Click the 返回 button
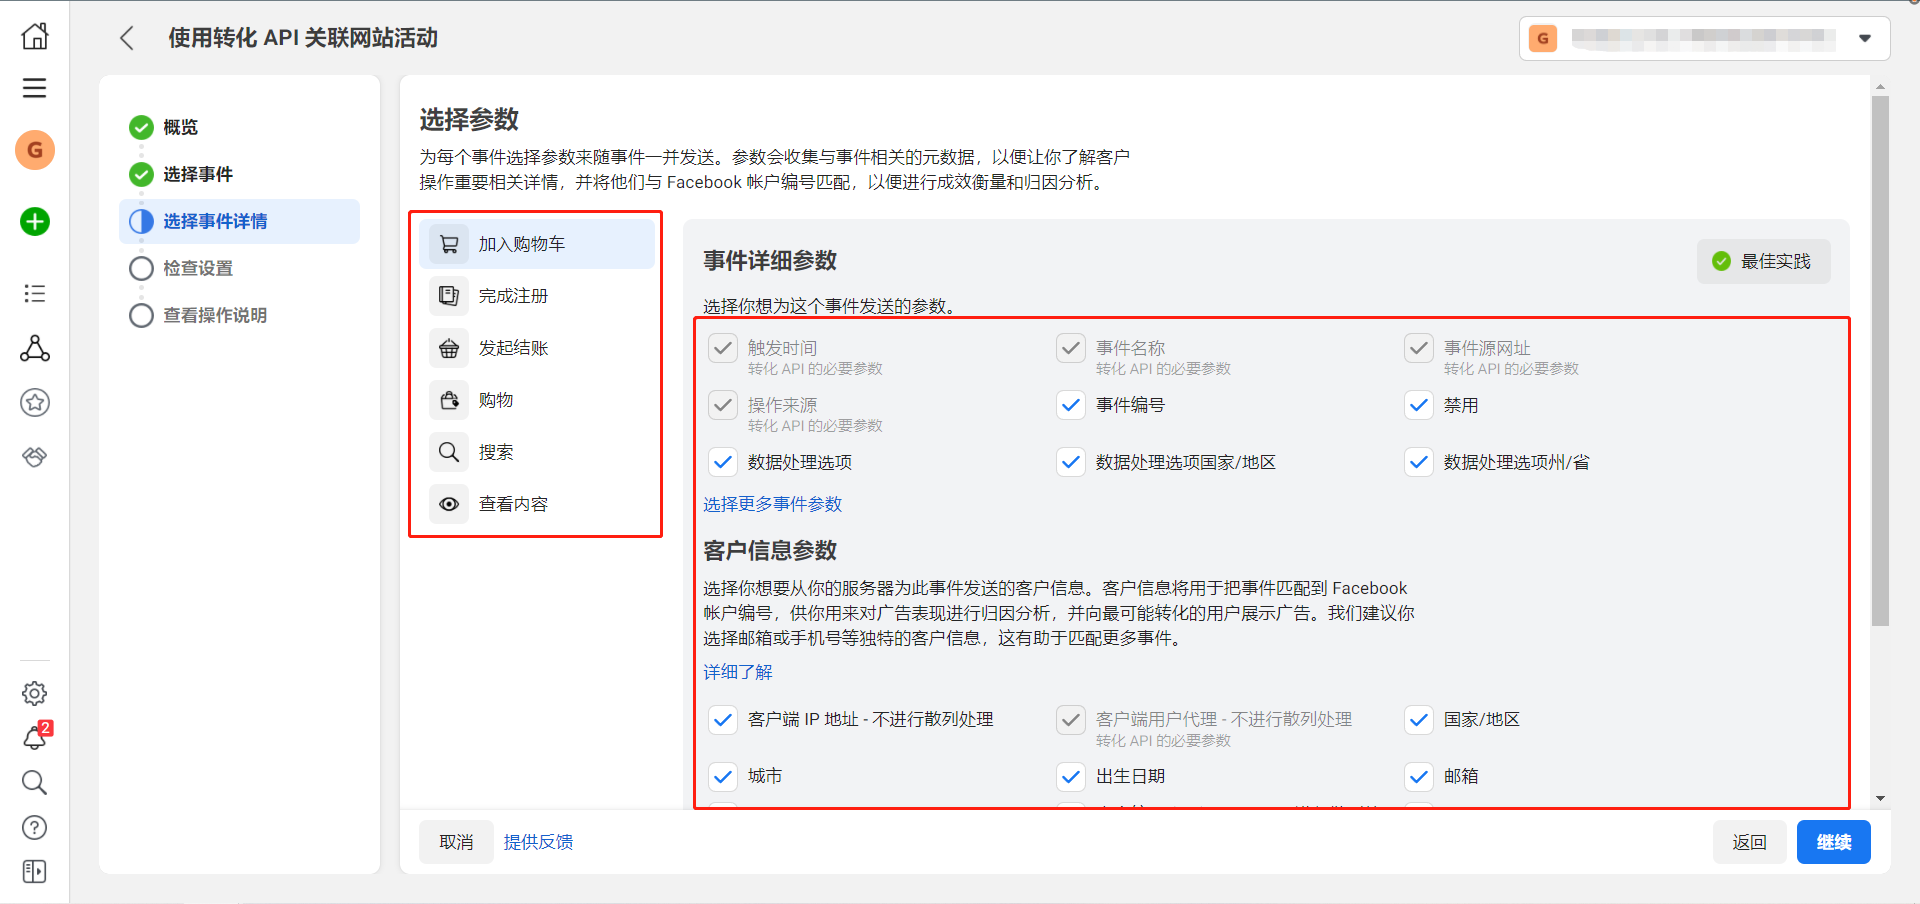Viewport: 1920px width, 904px height. (1749, 842)
